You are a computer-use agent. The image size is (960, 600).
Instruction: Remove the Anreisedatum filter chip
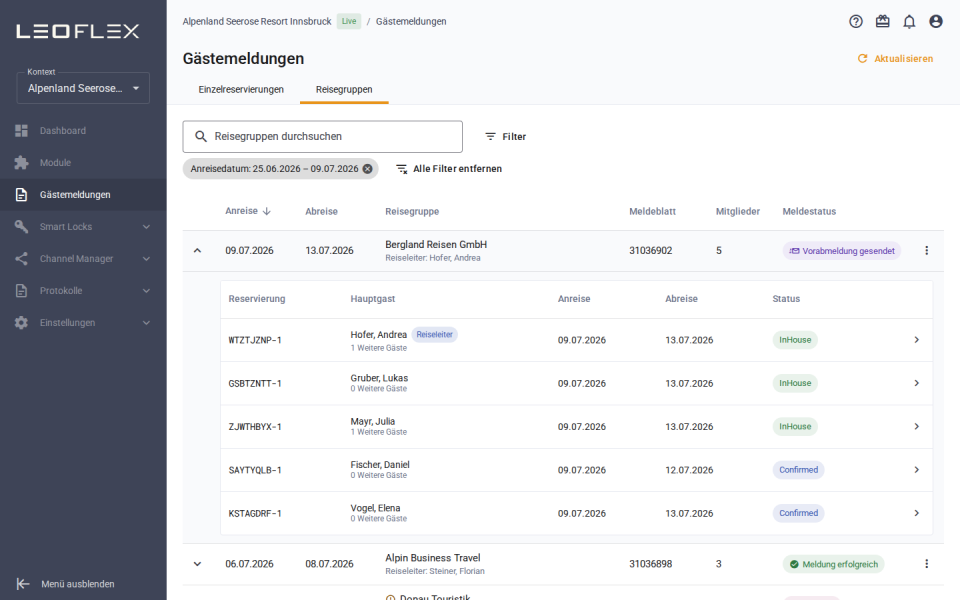367,169
